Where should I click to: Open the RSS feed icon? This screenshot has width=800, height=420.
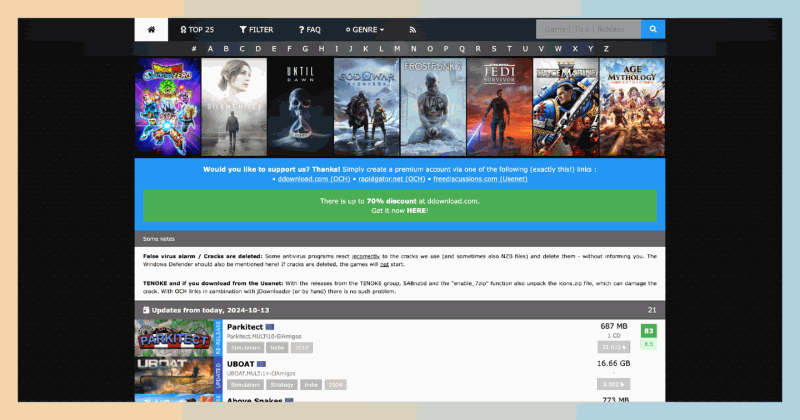tap(412, 30)
